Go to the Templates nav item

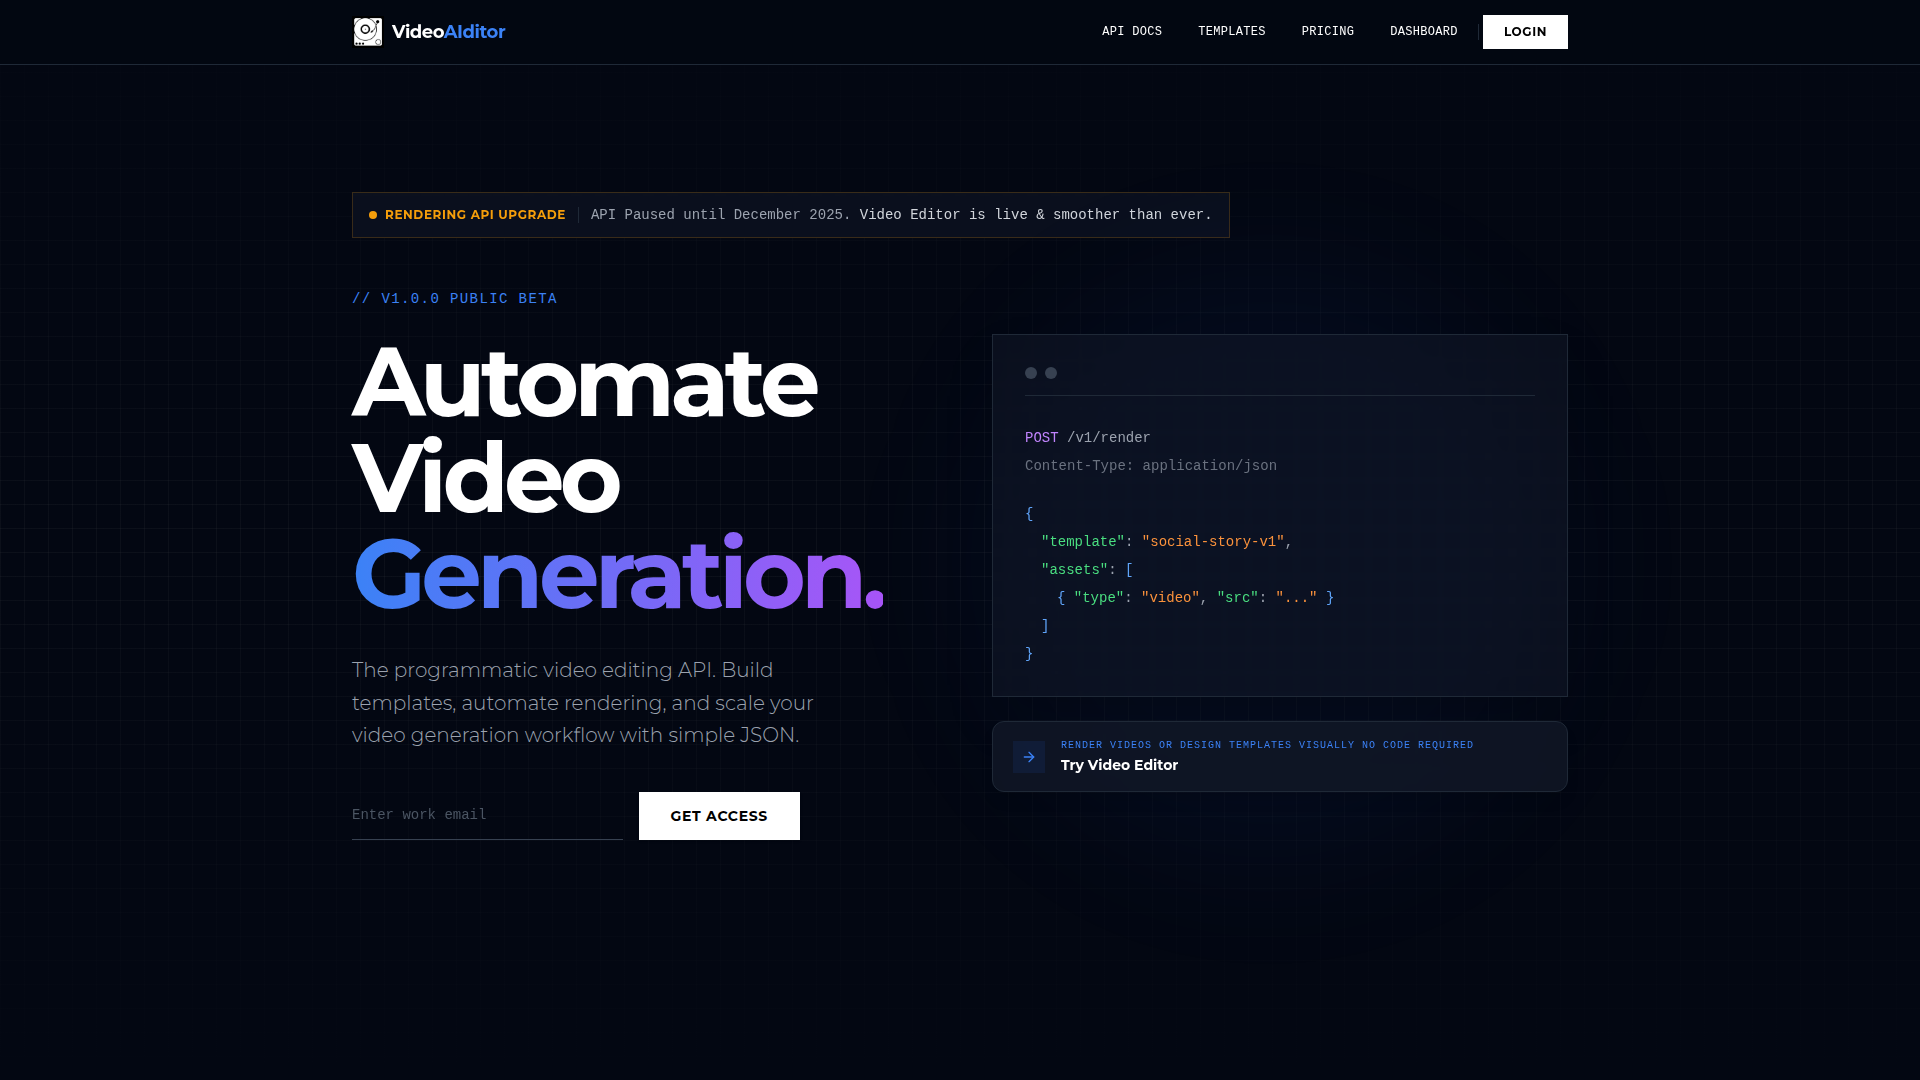[x=1231, y=32]
